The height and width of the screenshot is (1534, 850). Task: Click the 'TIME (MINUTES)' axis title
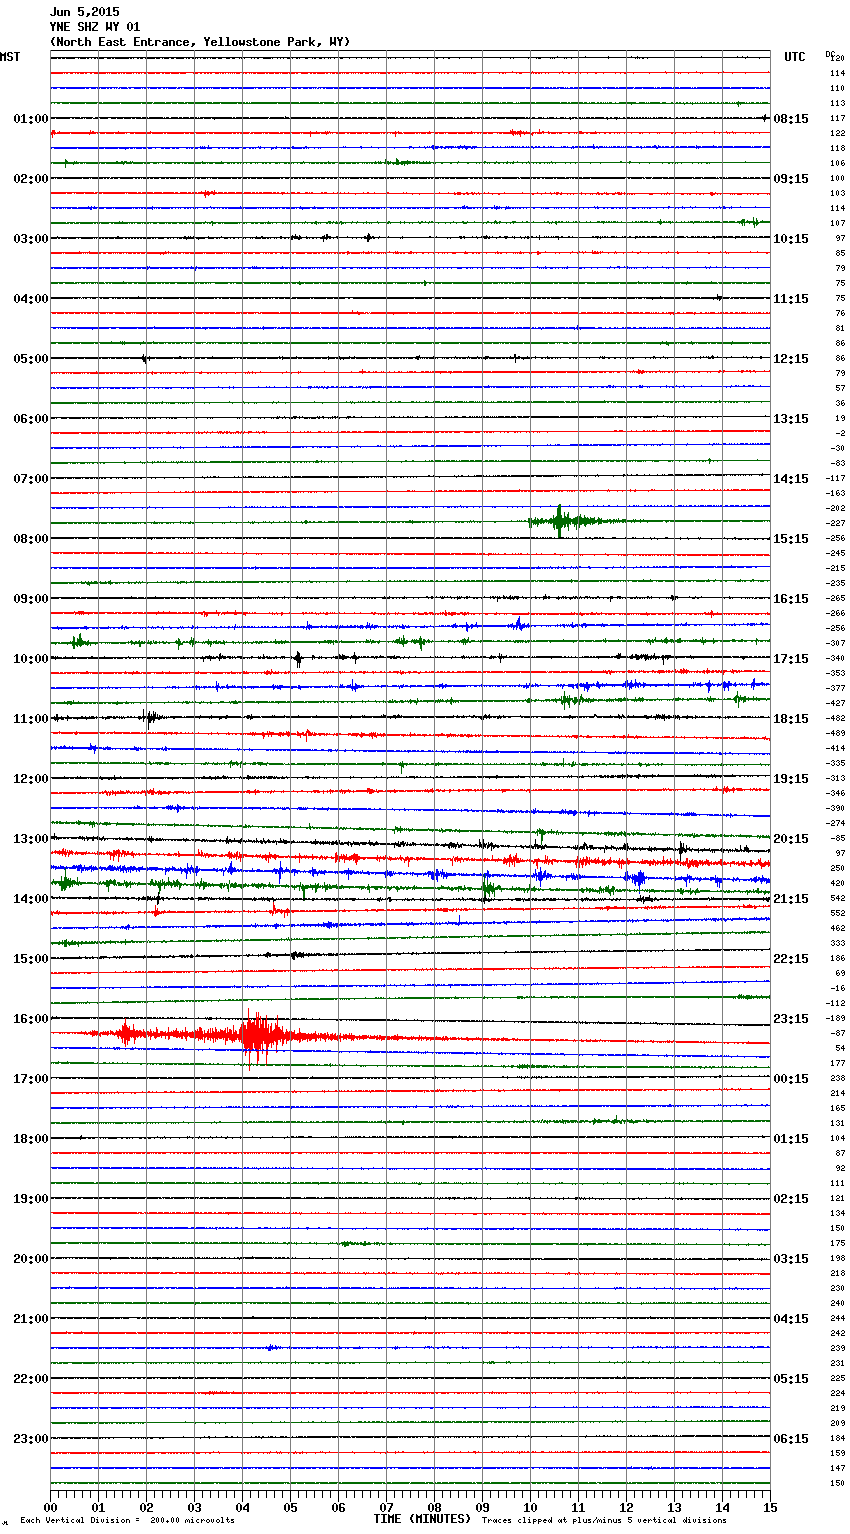pyautogui.click(x=422, y=1519)
